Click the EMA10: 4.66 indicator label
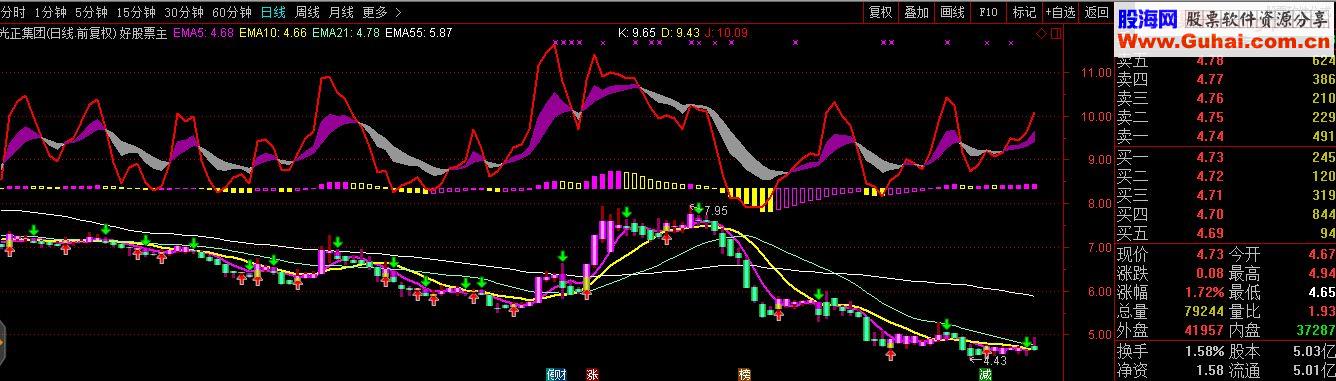This screenshot has height=381, width=1336. click(x=273, y=33)
